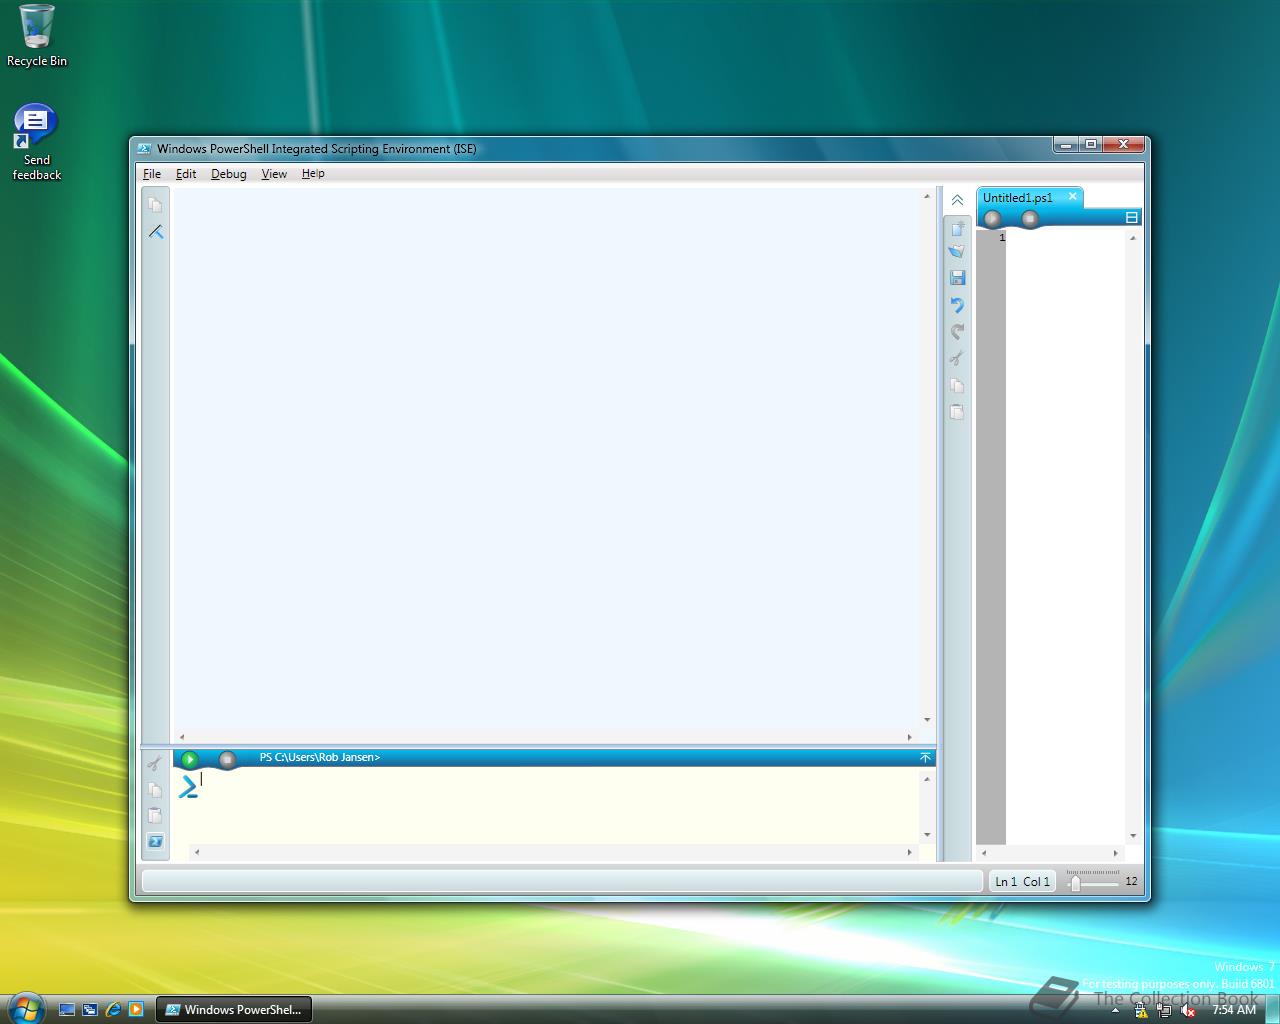Click command pane scroll down arrow
1280x1024 pixels.
pos(927,834)
